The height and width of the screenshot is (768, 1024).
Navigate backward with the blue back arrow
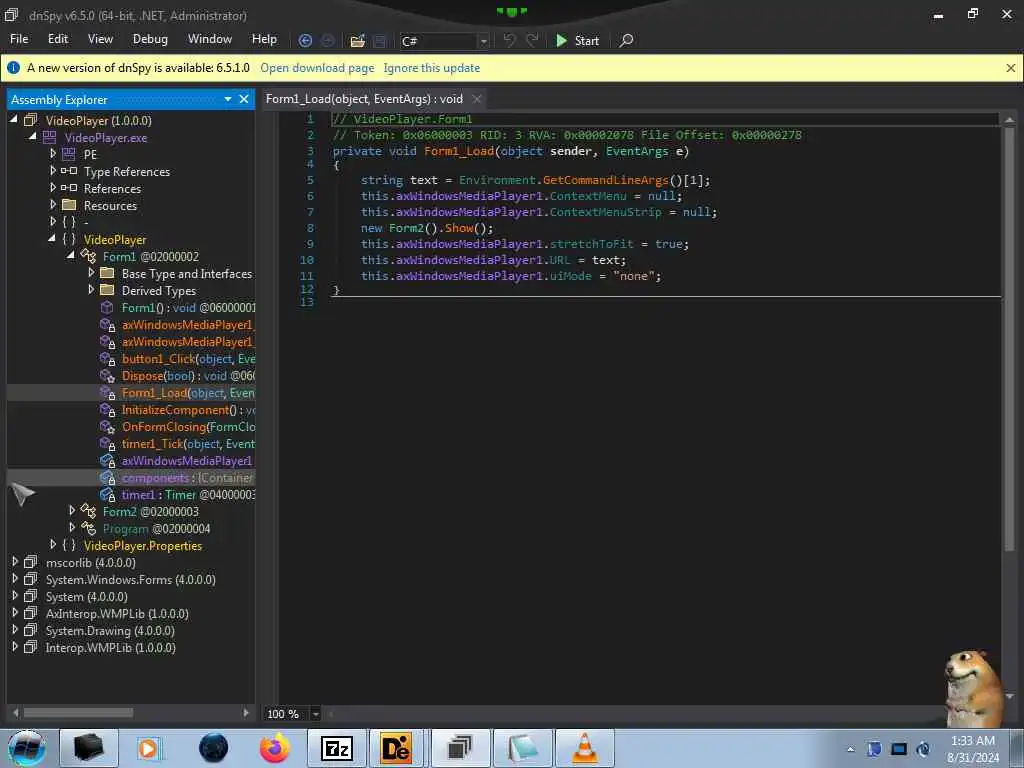(305, 40)
